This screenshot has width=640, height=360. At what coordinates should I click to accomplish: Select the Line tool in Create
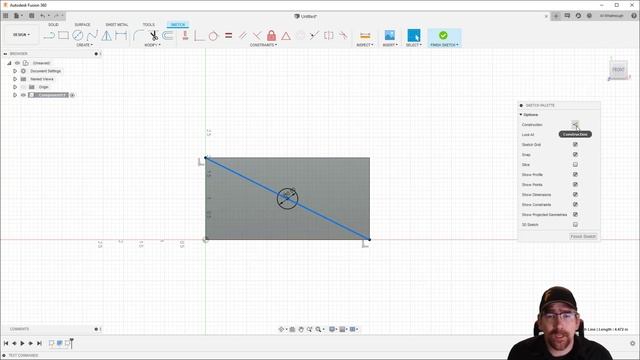(49, 36)
